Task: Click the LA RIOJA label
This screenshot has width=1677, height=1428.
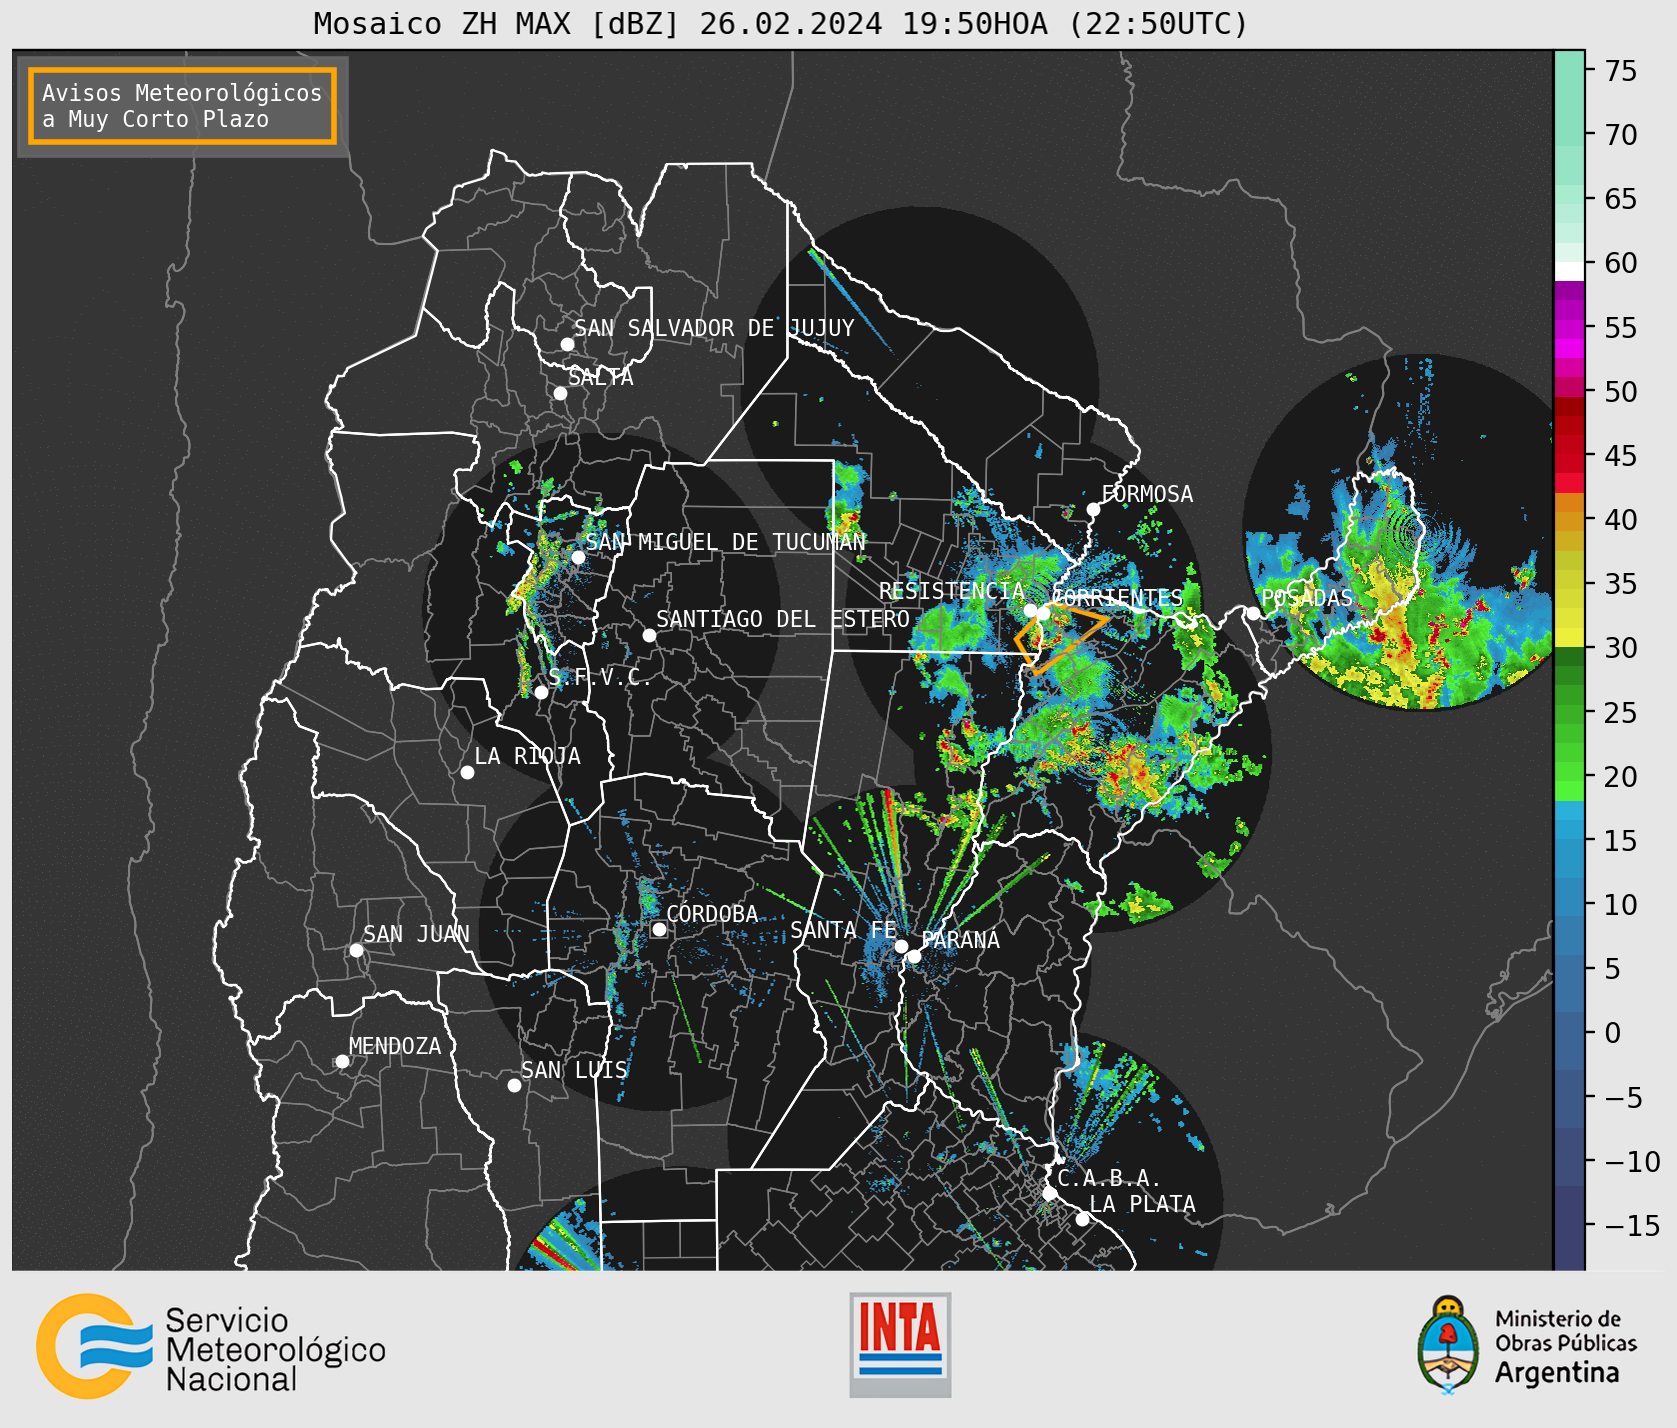Action: coord(528,756)
